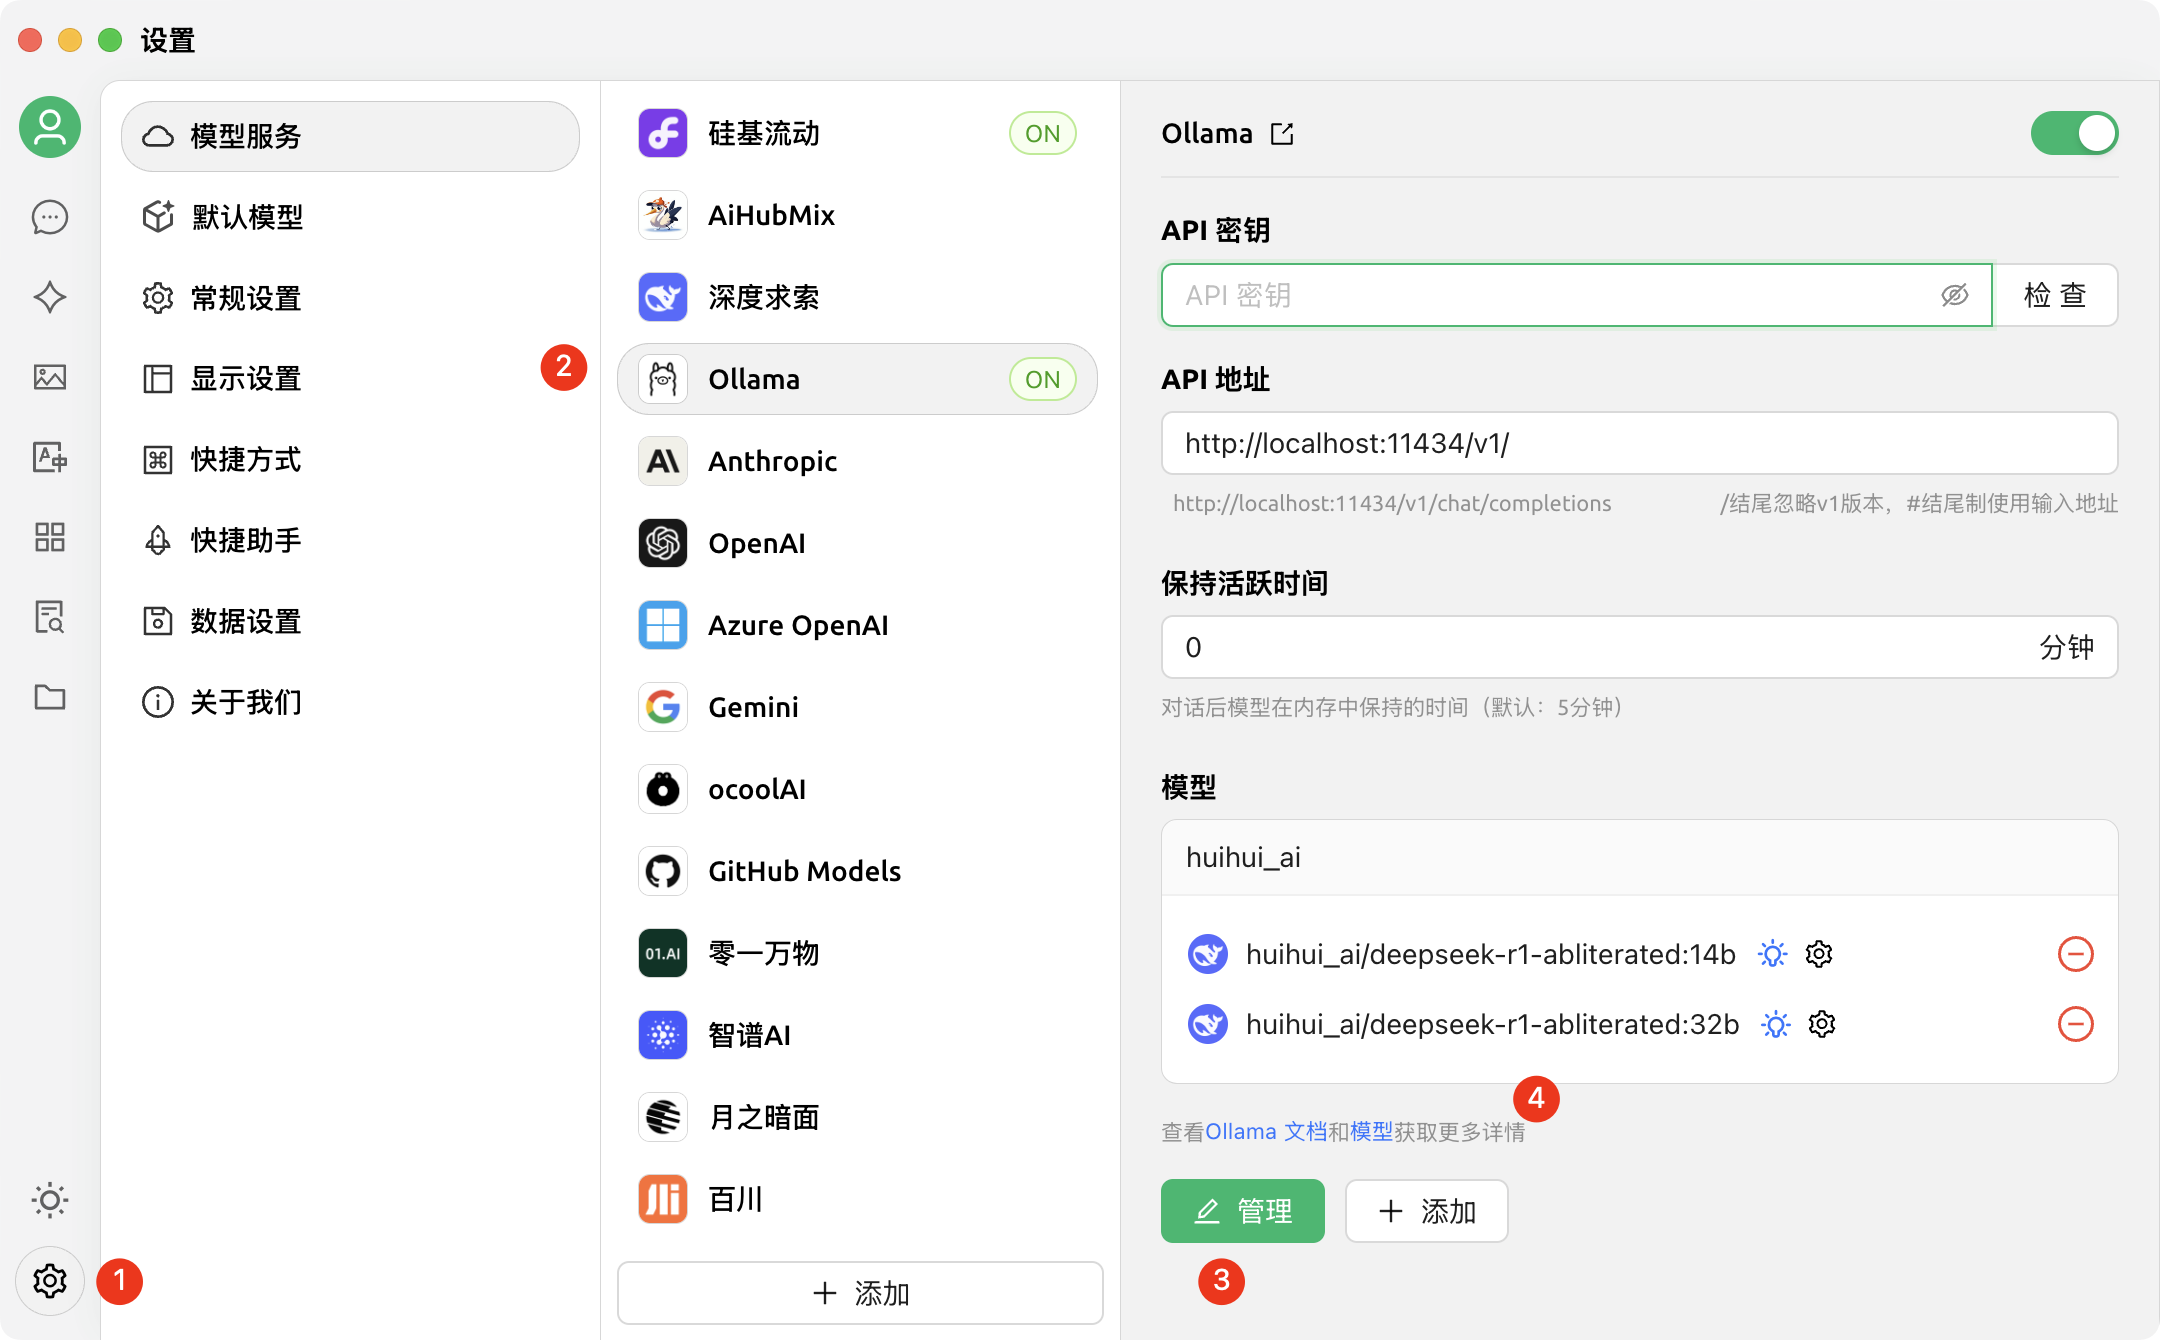2160x1340 pixels.
Task: Open the mini apps grid icon
Action: (50, 537)
